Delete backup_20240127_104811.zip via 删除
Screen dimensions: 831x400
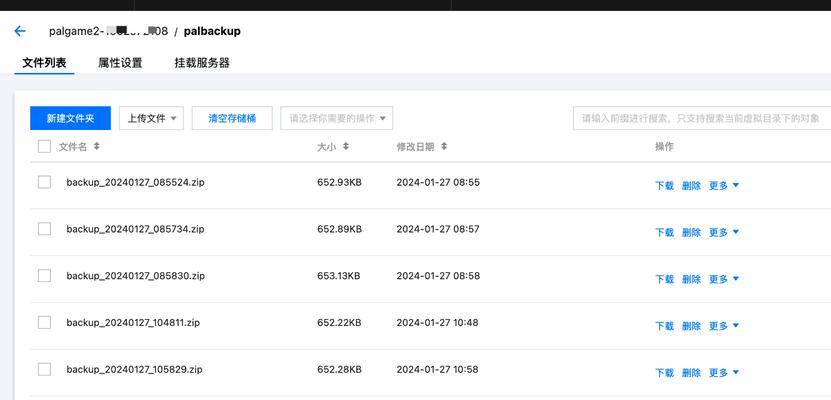click(x=691, y=326)
